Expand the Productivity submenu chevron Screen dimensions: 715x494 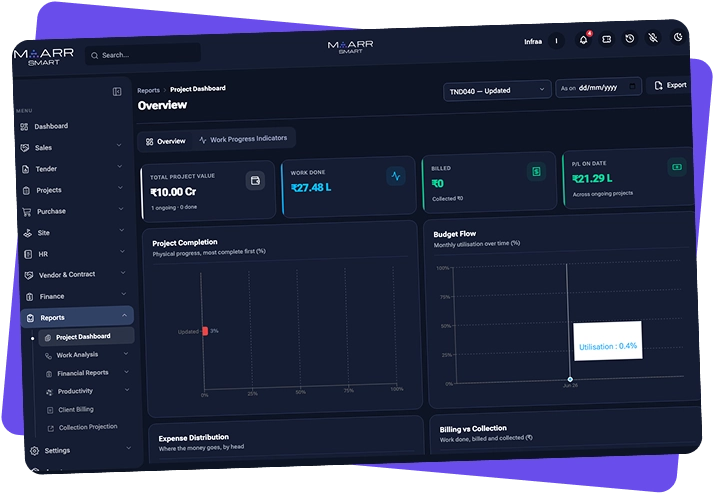[x=127, y=390]
